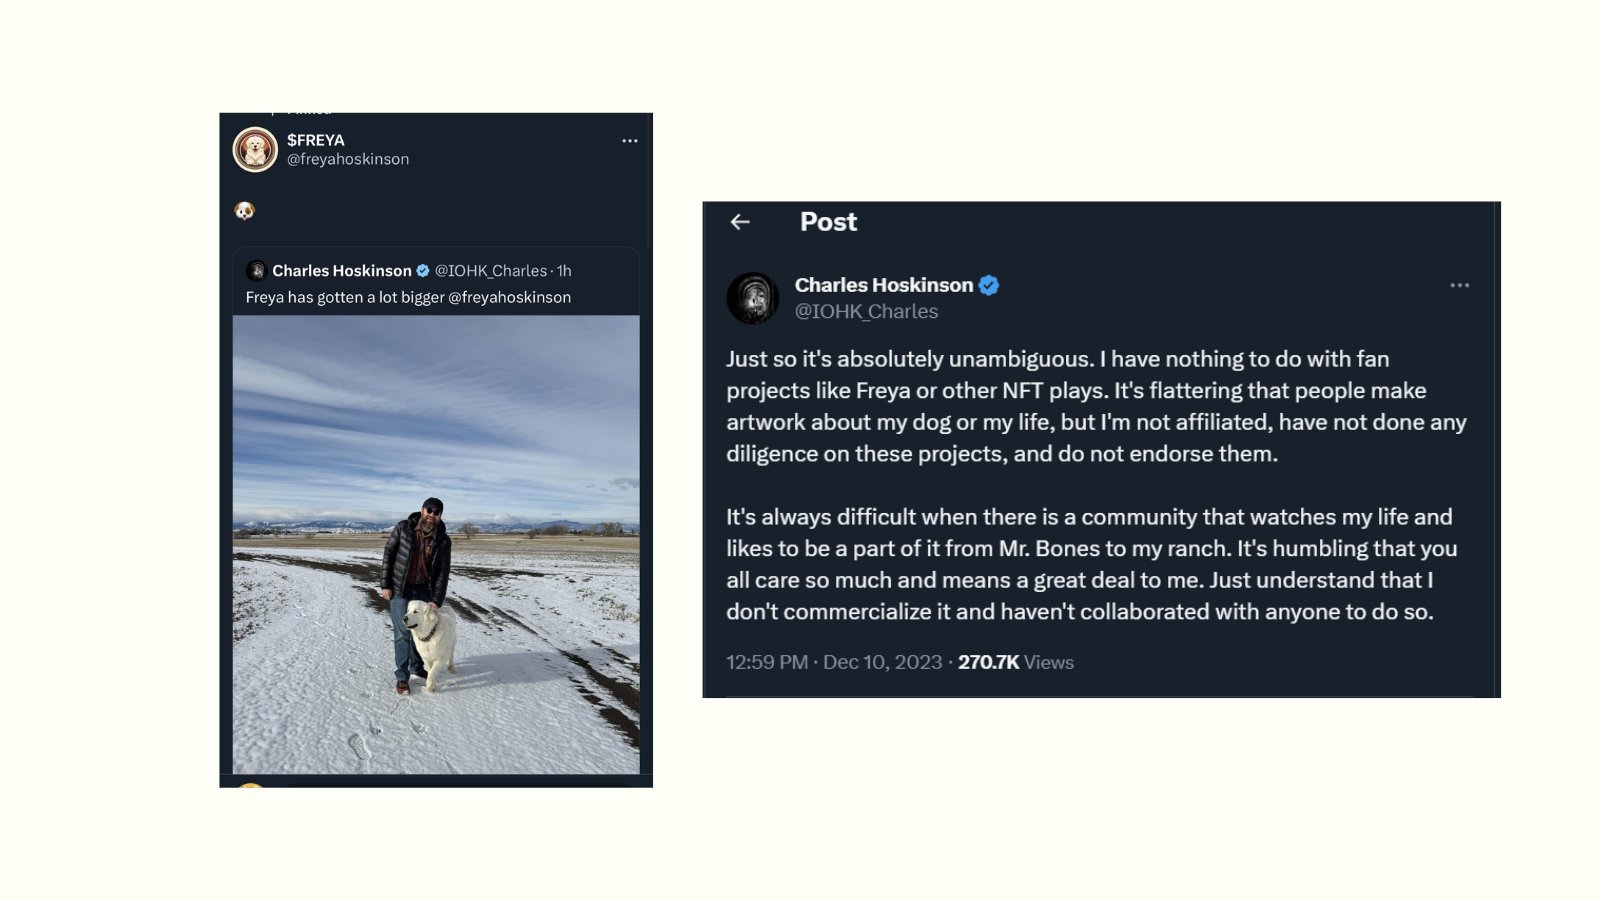Click the Charles Hoskinson name in the quoted post
1600x900 pixels.
342,271
